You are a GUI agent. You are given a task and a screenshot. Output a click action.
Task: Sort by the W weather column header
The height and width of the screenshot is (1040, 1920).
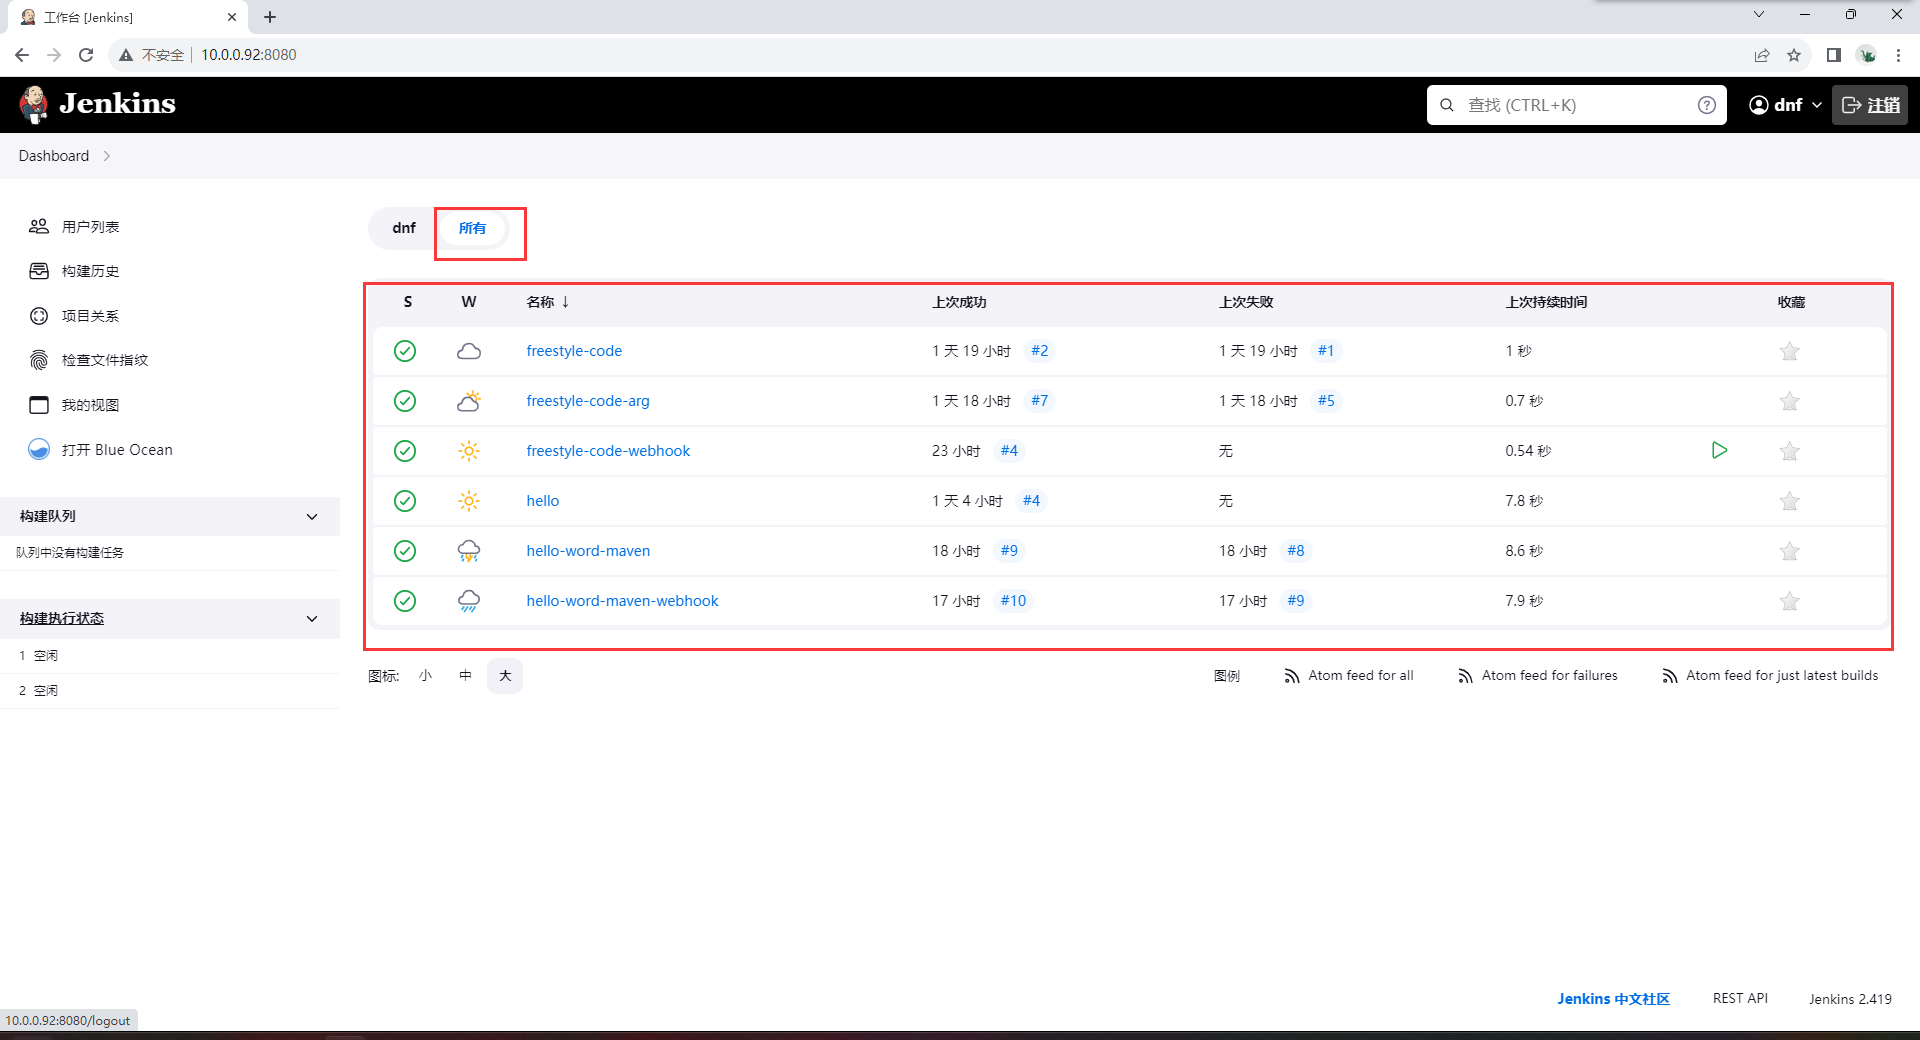click(x=469, y=302)
